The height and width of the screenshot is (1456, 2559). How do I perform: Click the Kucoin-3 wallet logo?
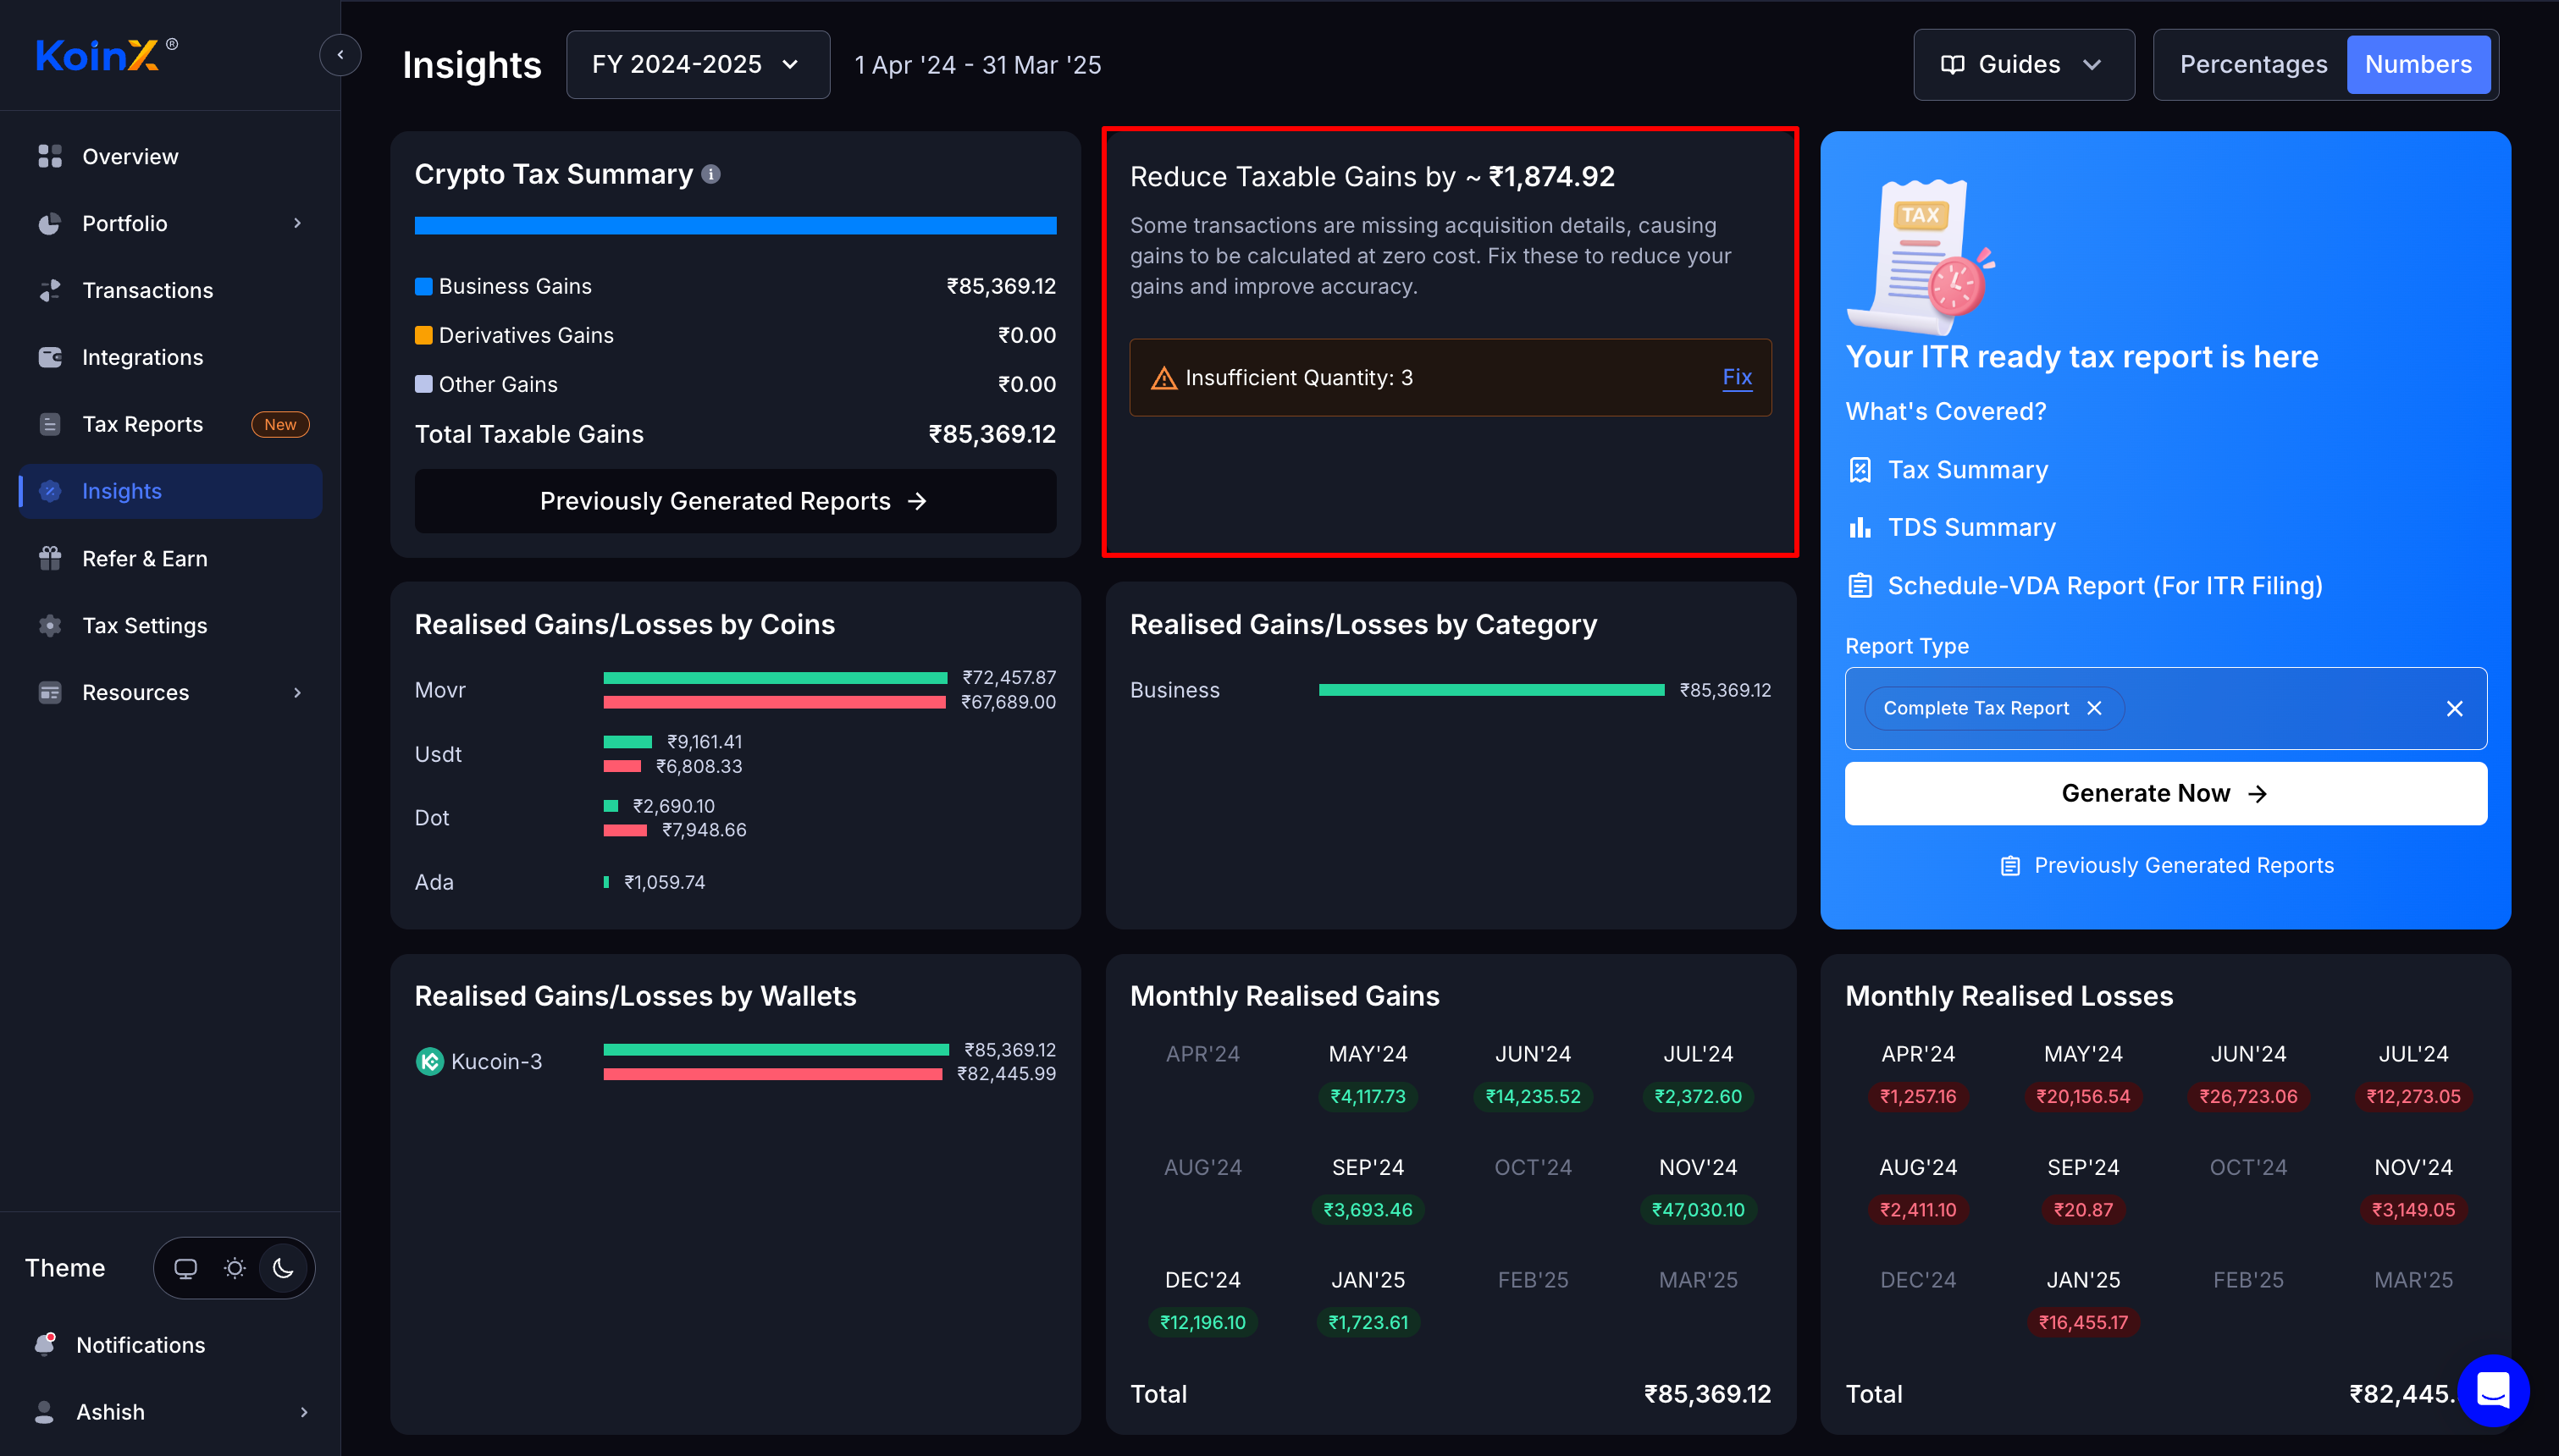tap(430, 1061)
